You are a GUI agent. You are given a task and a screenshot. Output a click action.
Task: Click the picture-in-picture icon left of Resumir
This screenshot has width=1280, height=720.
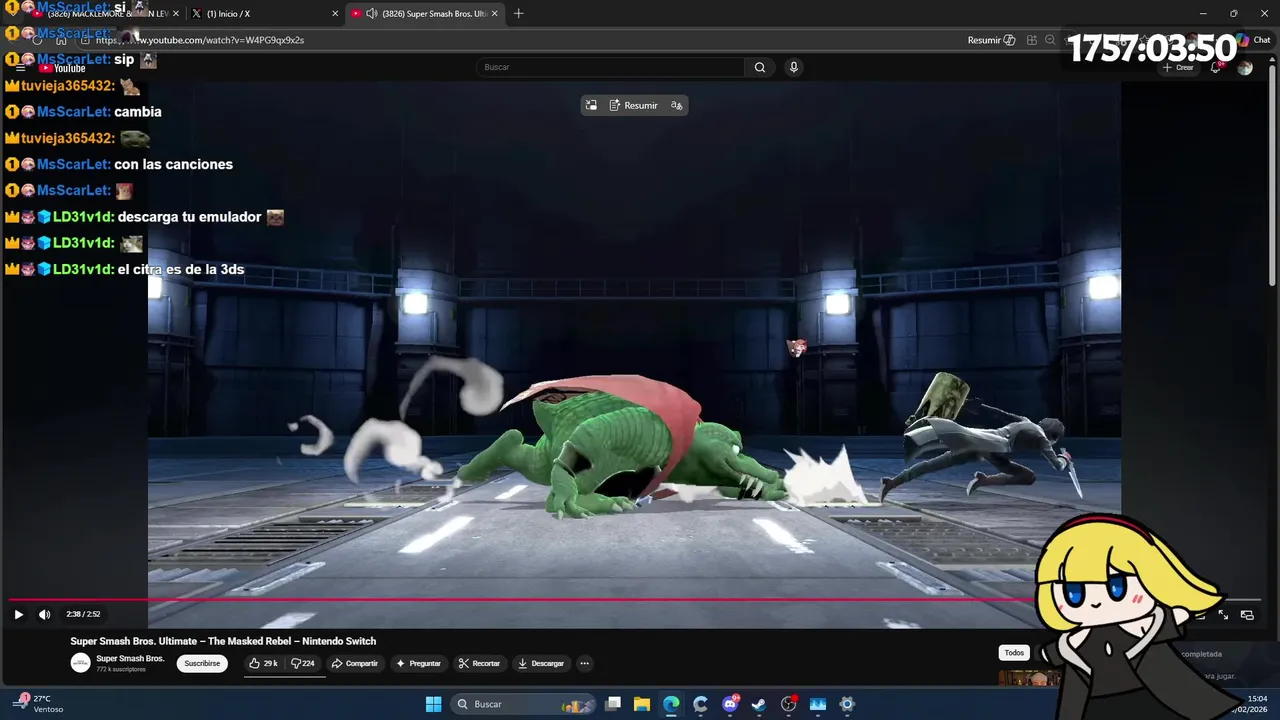point(591,105)
